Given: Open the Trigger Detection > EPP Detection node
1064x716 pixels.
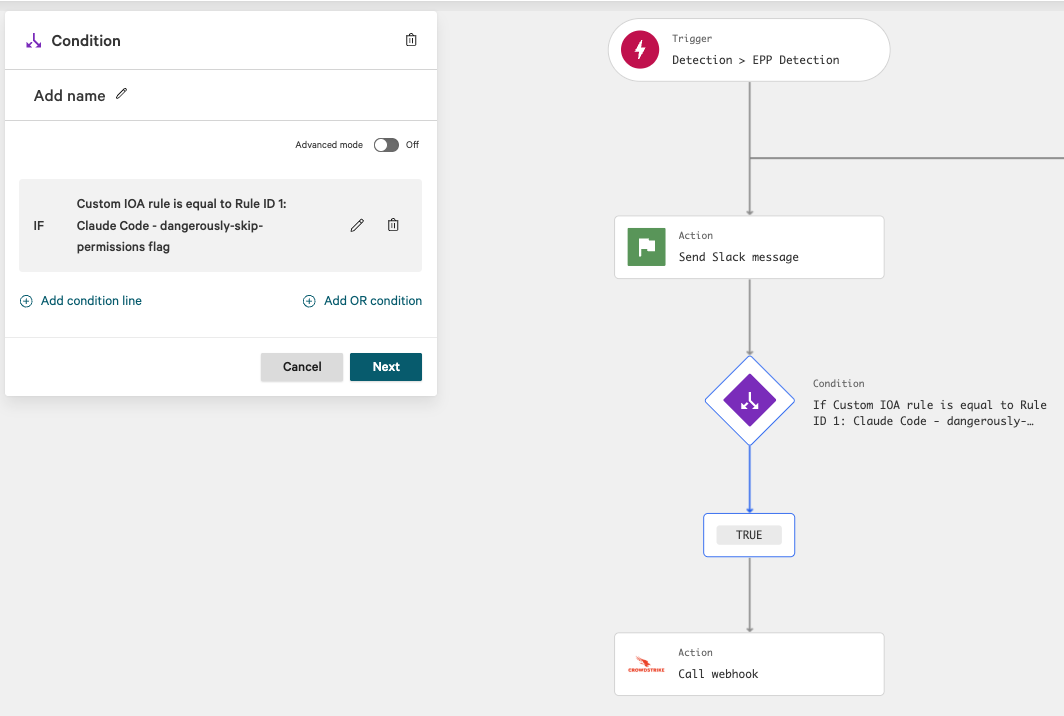Looking at the screenshot, I should [x=749, y=50].
